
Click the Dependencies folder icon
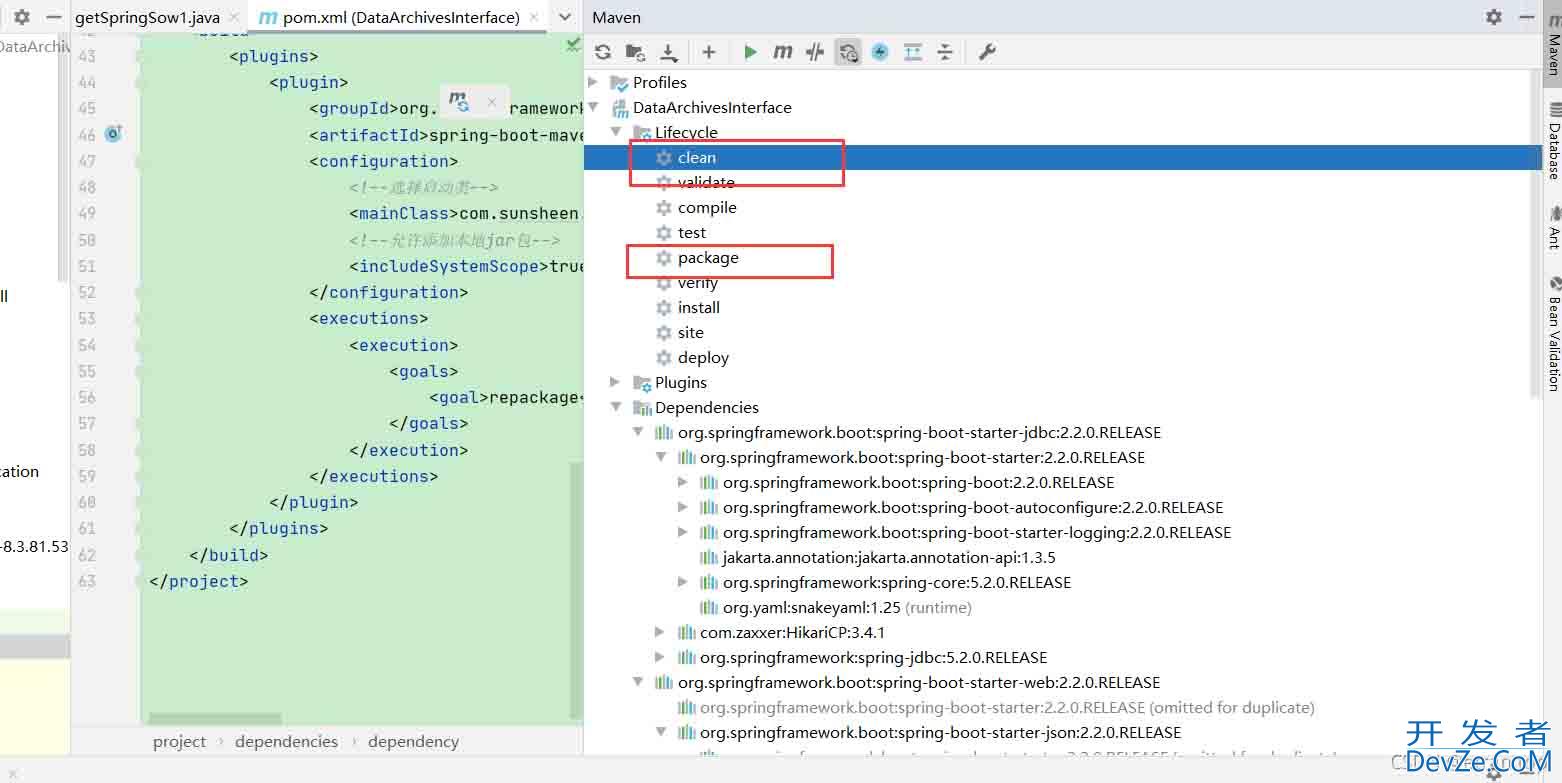tap(642, 408)
